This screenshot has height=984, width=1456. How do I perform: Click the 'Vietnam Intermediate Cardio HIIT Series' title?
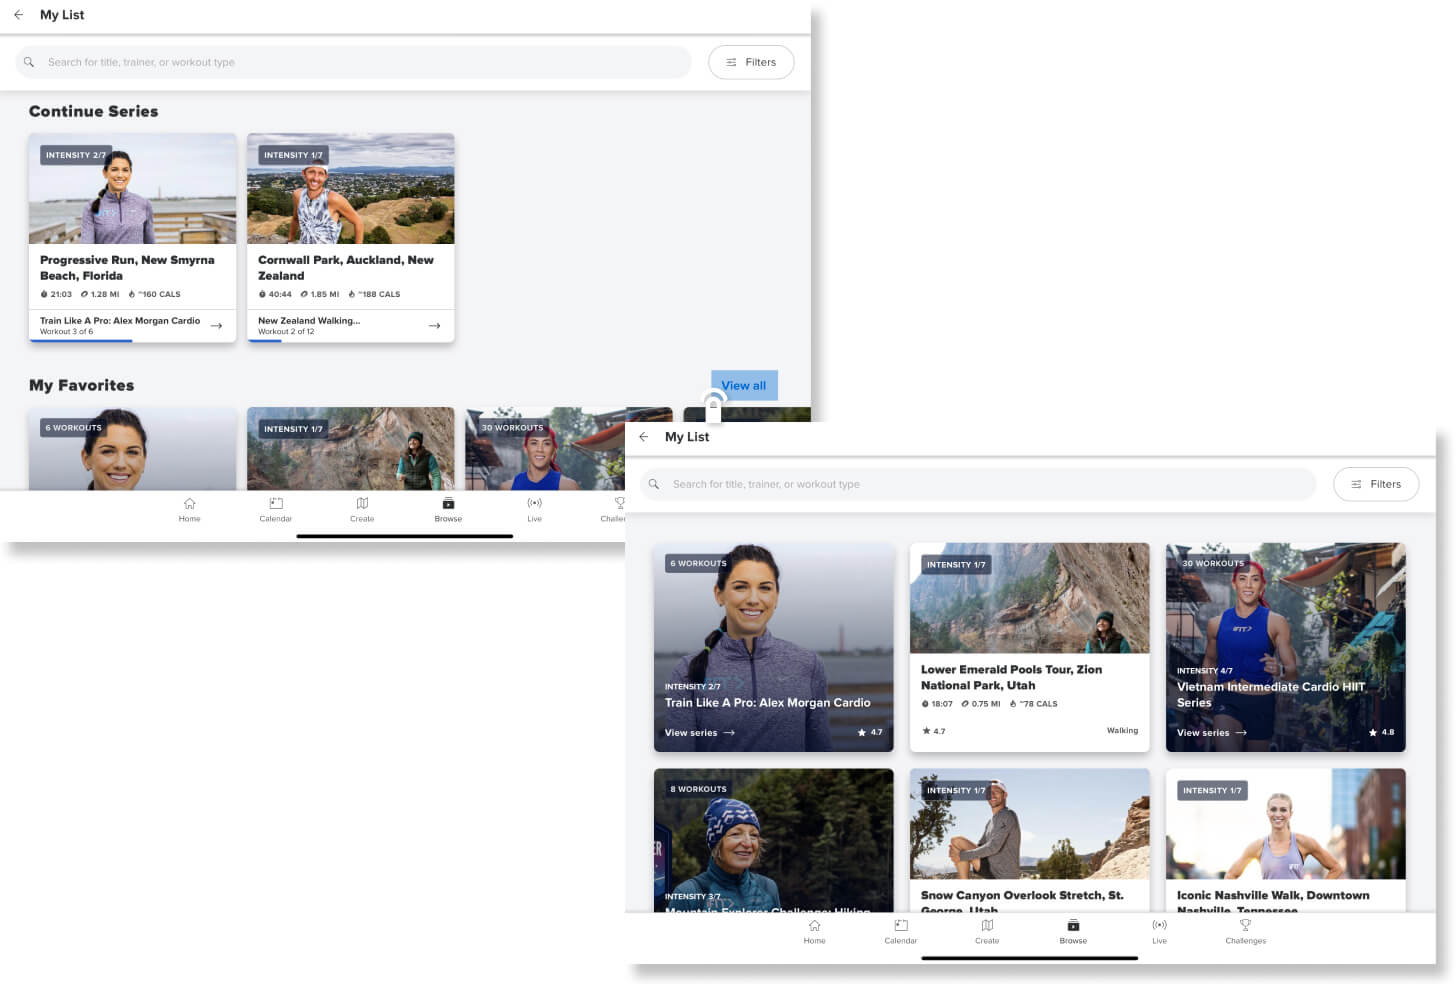click(1271, 695)
